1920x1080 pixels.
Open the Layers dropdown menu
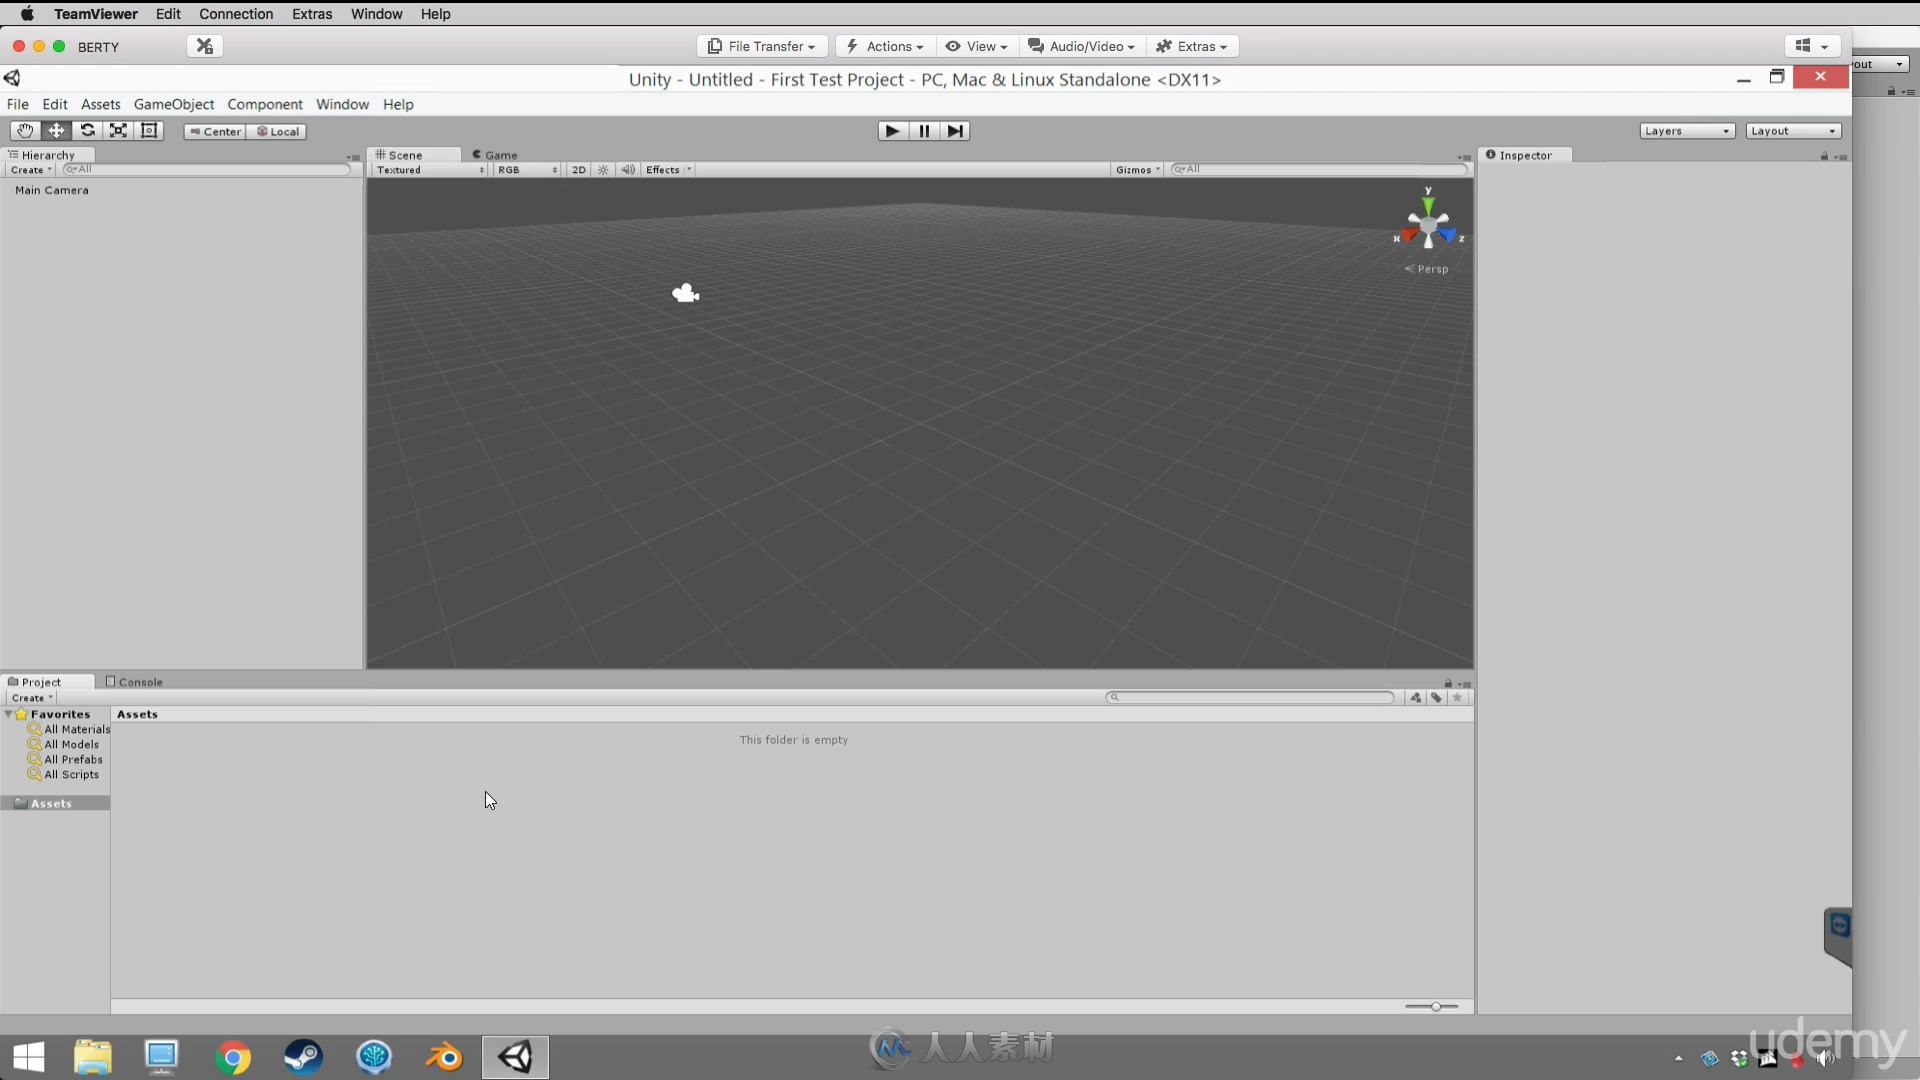point(1685,131)
